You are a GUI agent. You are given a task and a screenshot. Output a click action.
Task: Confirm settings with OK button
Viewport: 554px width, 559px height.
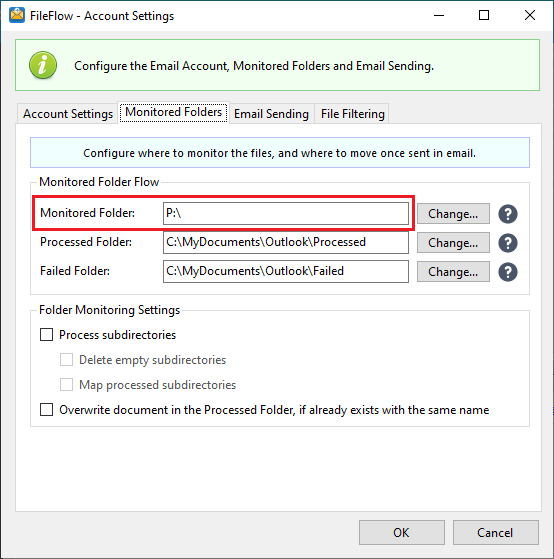(x=402, y=532)
